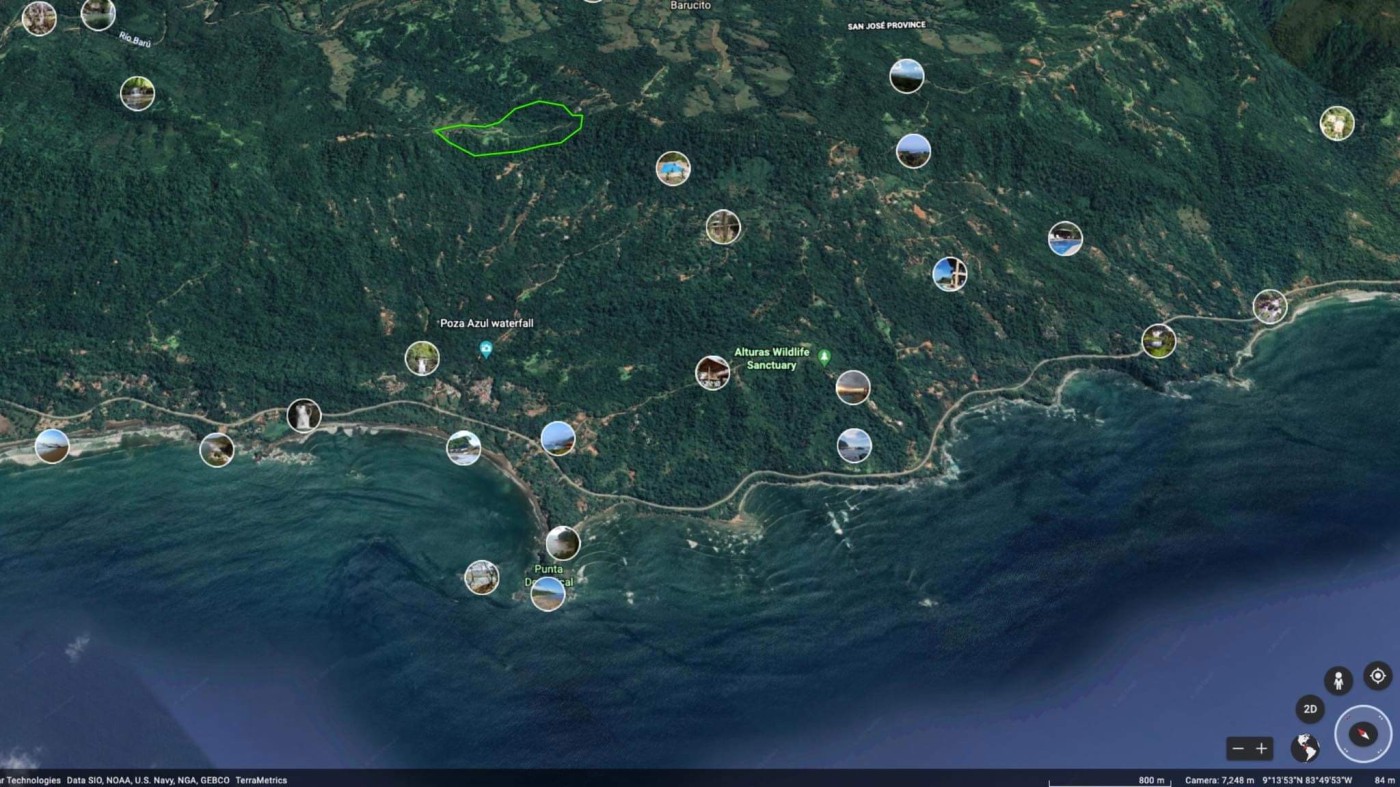Open the waterfall photo near Poza Azul

coord(422,358)
